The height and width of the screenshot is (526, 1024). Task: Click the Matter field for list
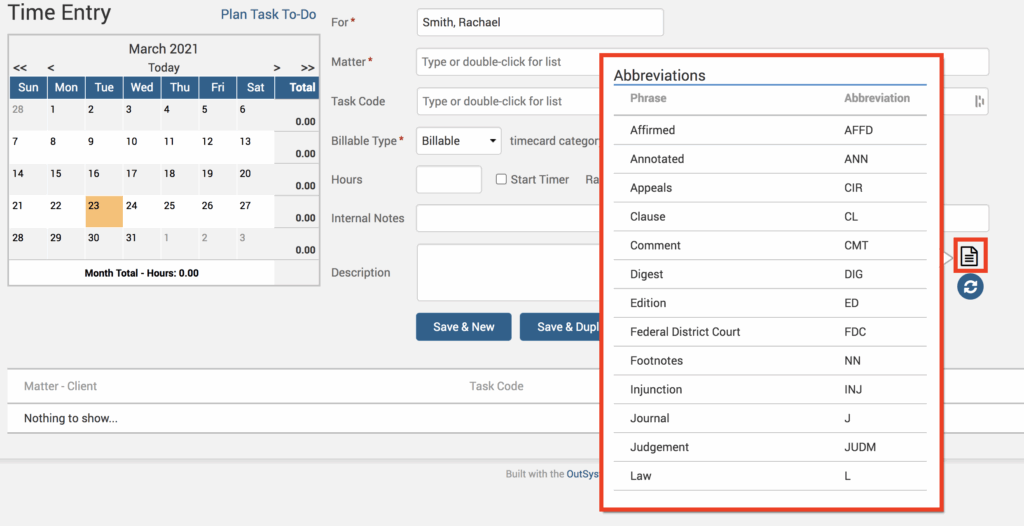pos(507,62)
